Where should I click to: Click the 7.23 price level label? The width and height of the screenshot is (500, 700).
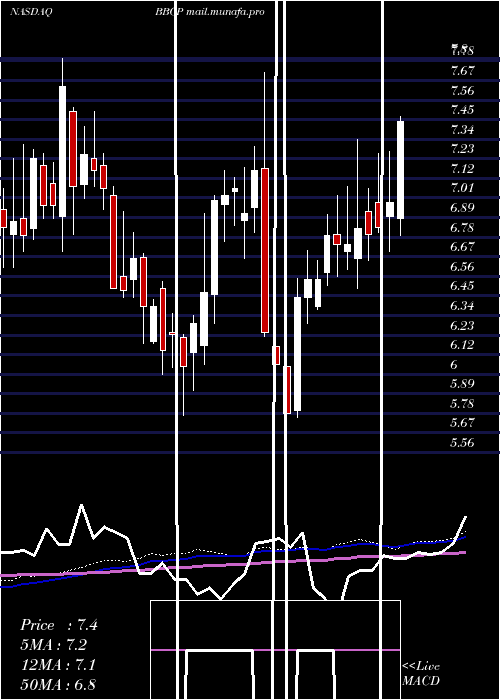tap(462, 149)
